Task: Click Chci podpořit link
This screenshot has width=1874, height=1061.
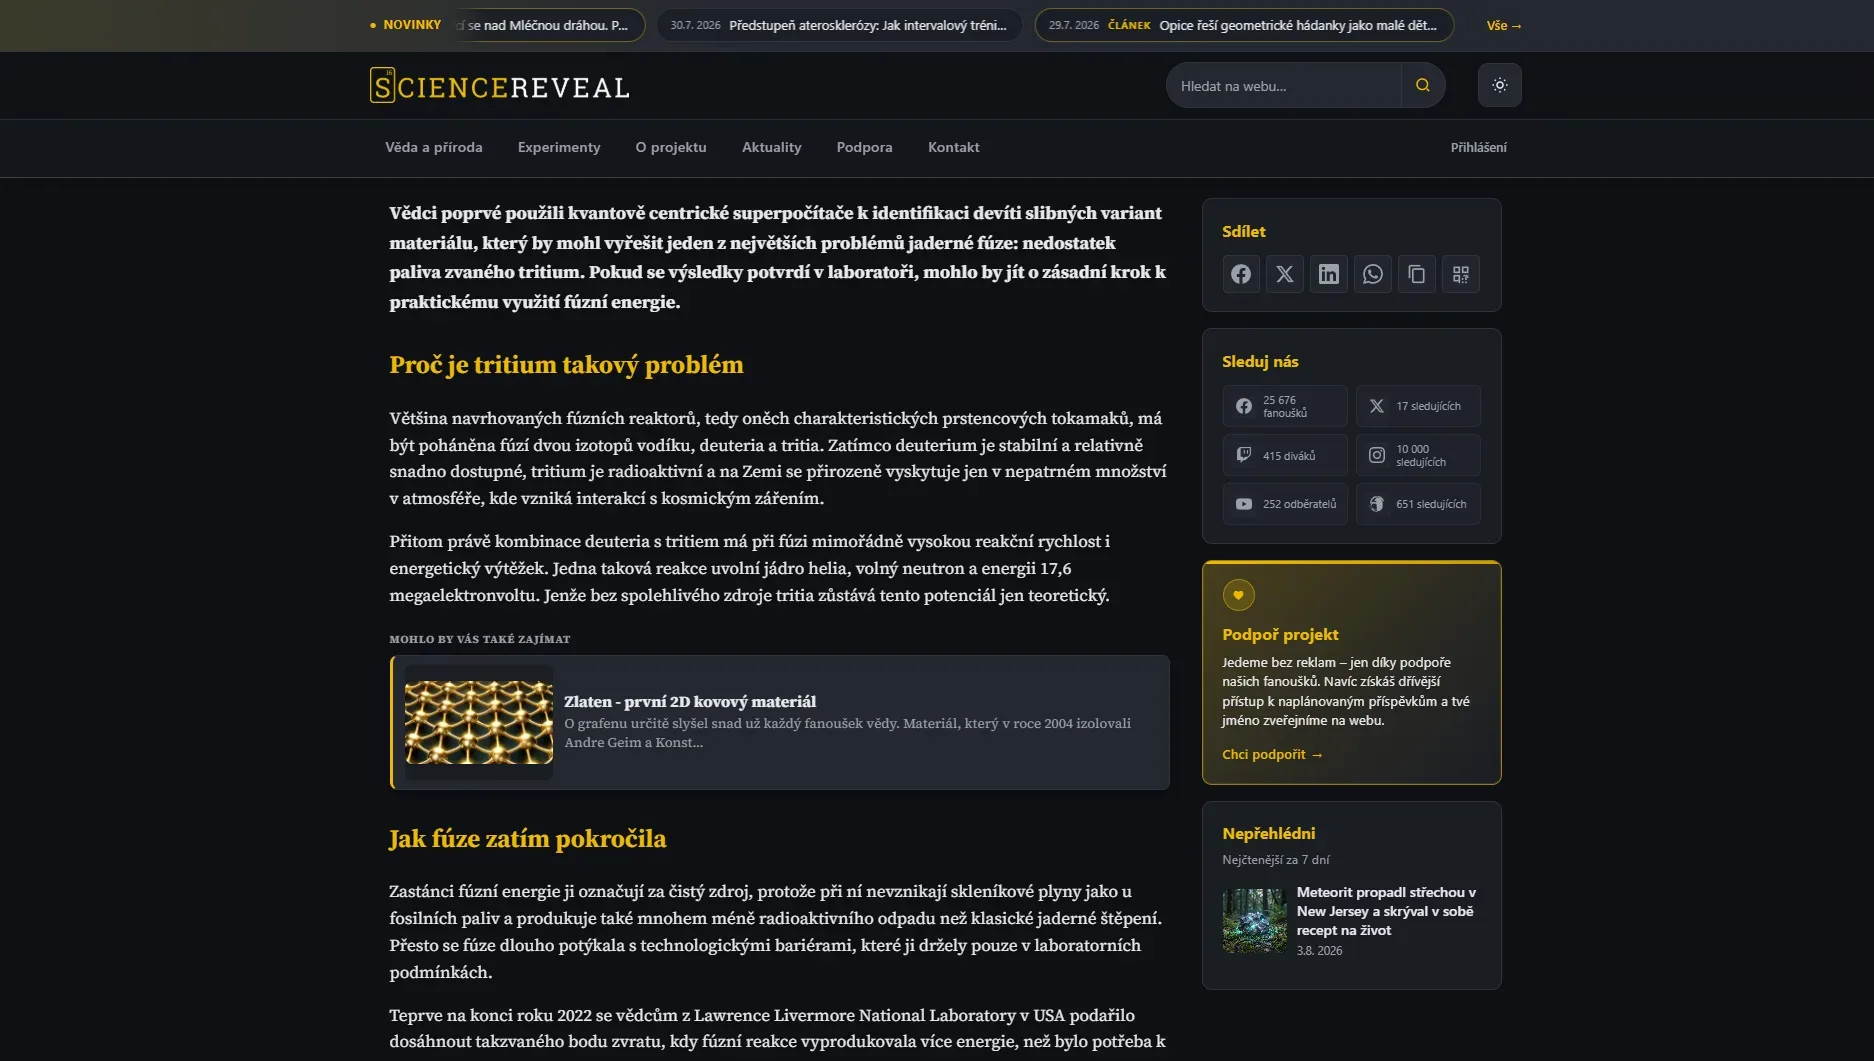Action: 1272,754
